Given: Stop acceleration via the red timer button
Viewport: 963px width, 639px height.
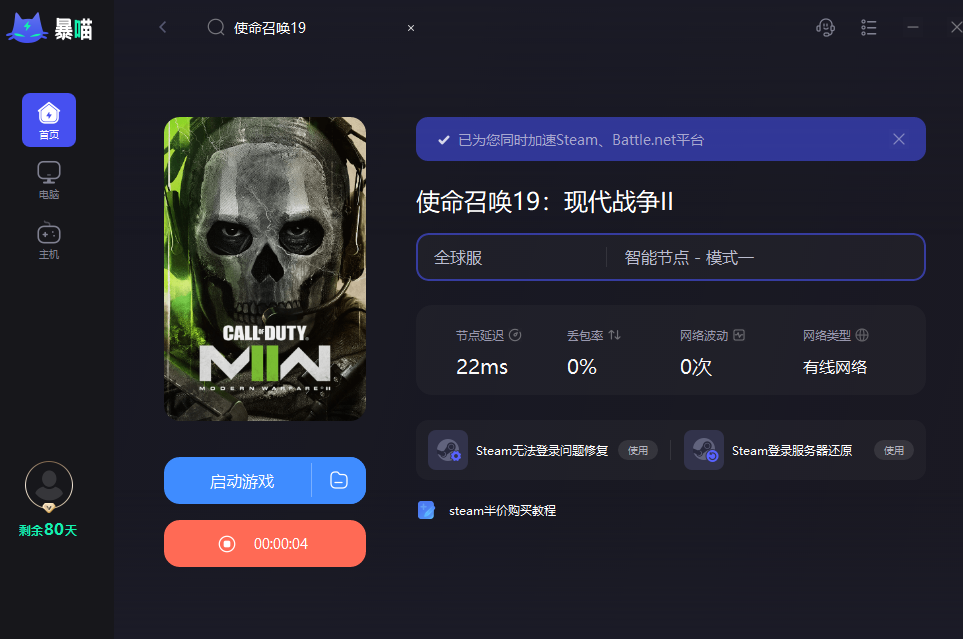Looking at the screenshot, I should coord(265,544).
